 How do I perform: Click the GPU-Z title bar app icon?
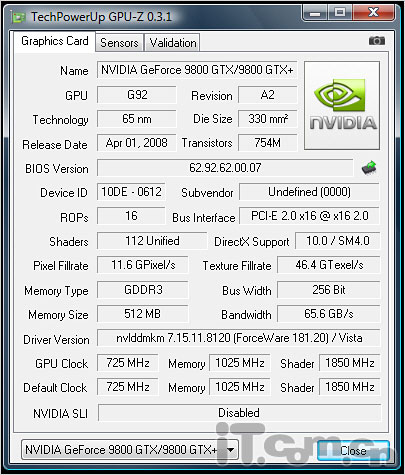pyautogui.click(x=18, y=17)
